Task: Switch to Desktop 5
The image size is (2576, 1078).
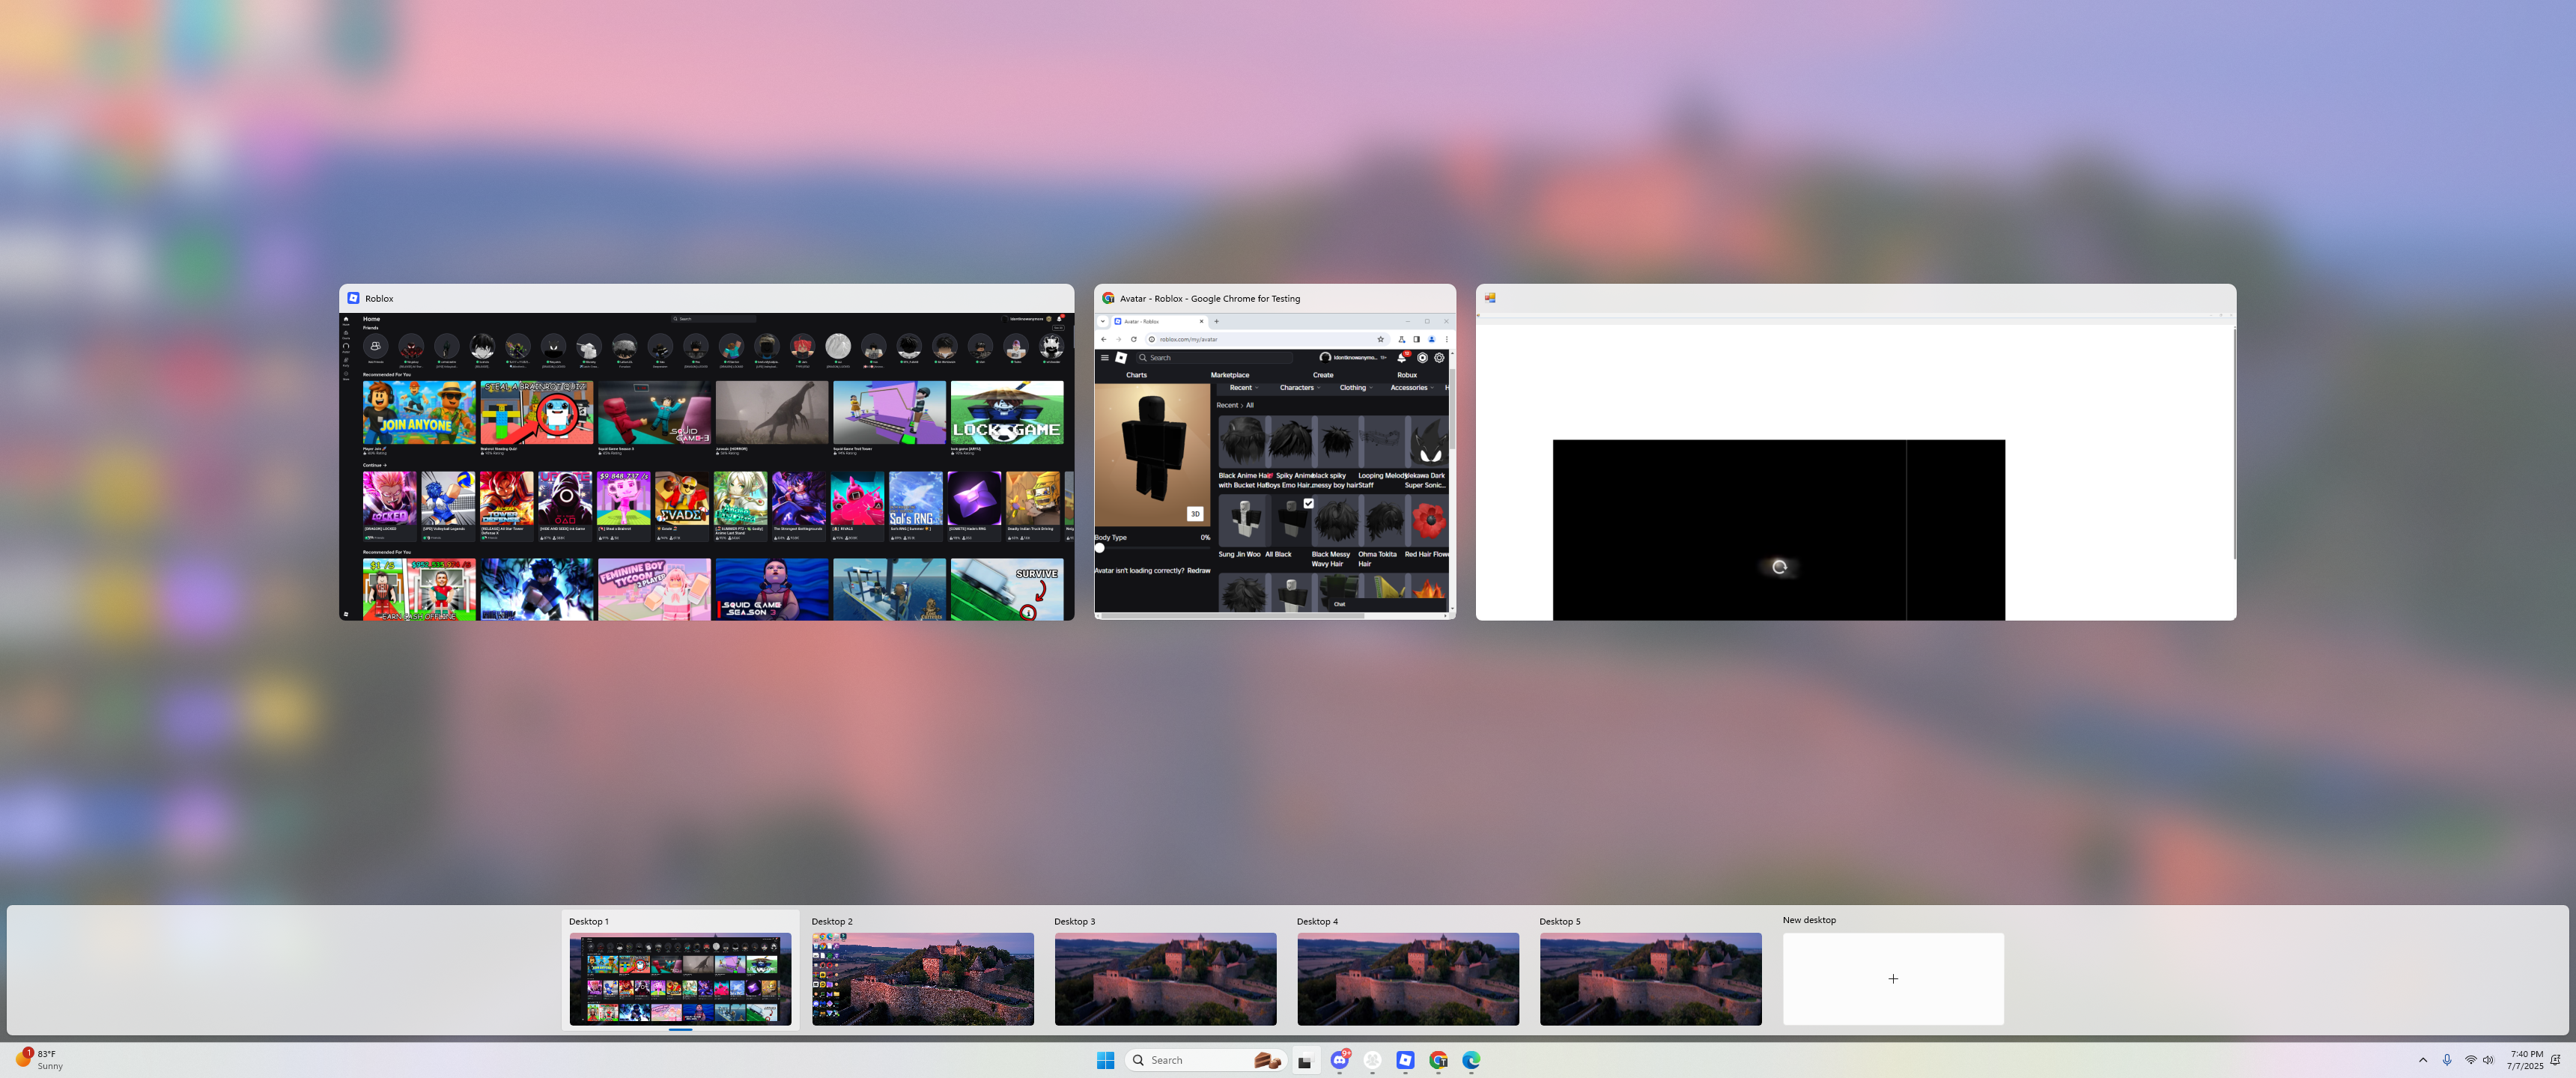Action: pos(1650,978)
